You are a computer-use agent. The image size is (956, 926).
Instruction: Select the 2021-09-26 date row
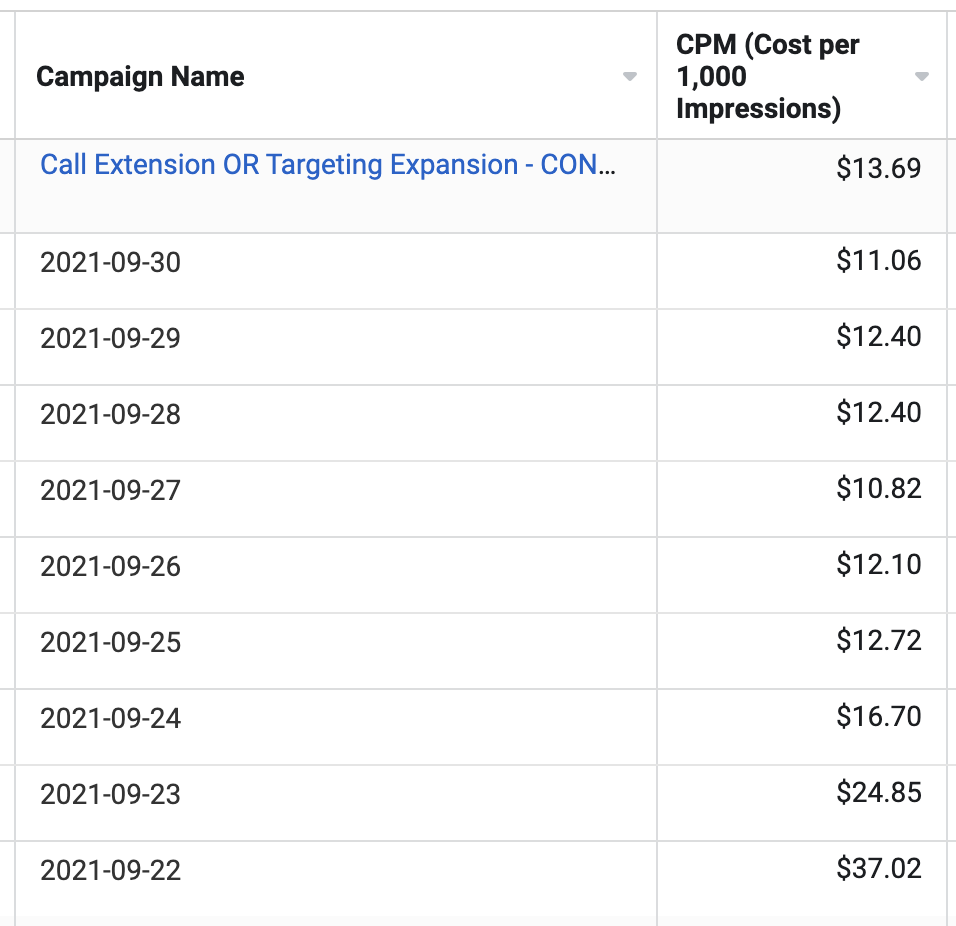click(110, 567)
